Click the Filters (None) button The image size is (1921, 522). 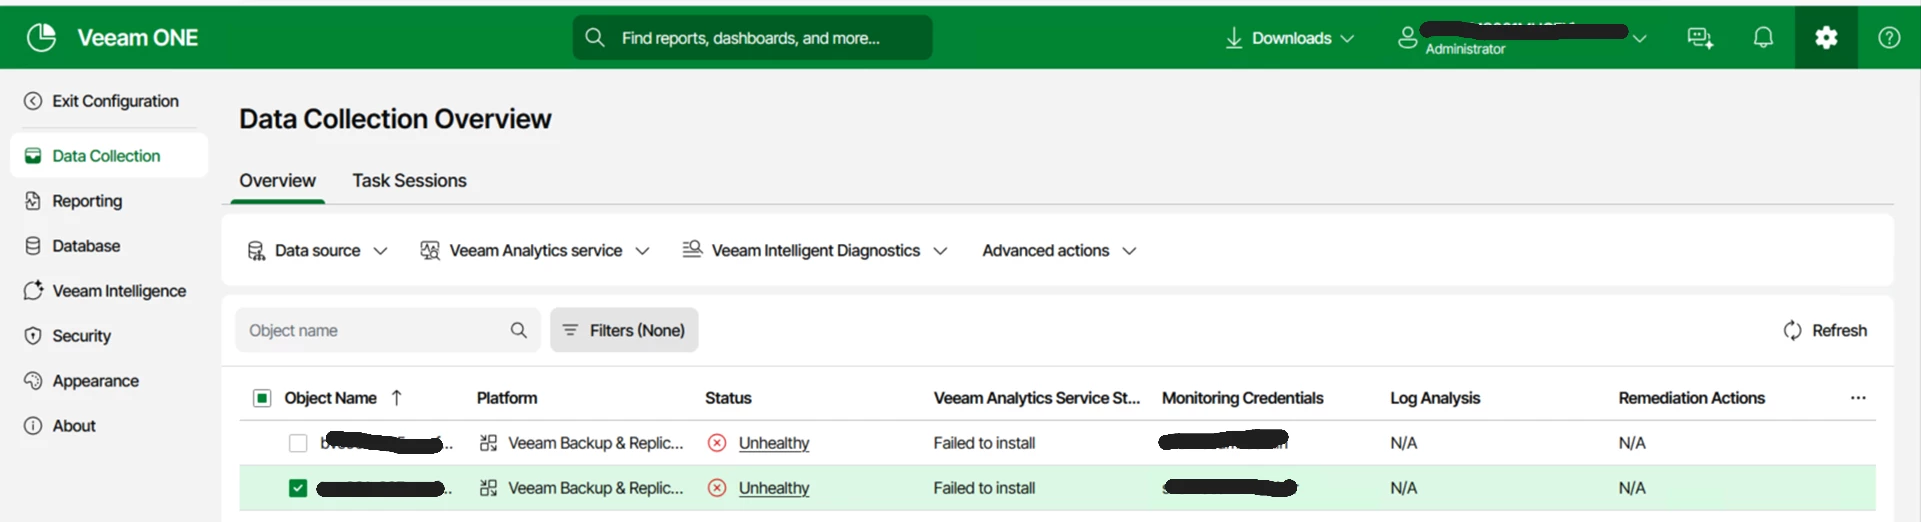coord(624,330)
